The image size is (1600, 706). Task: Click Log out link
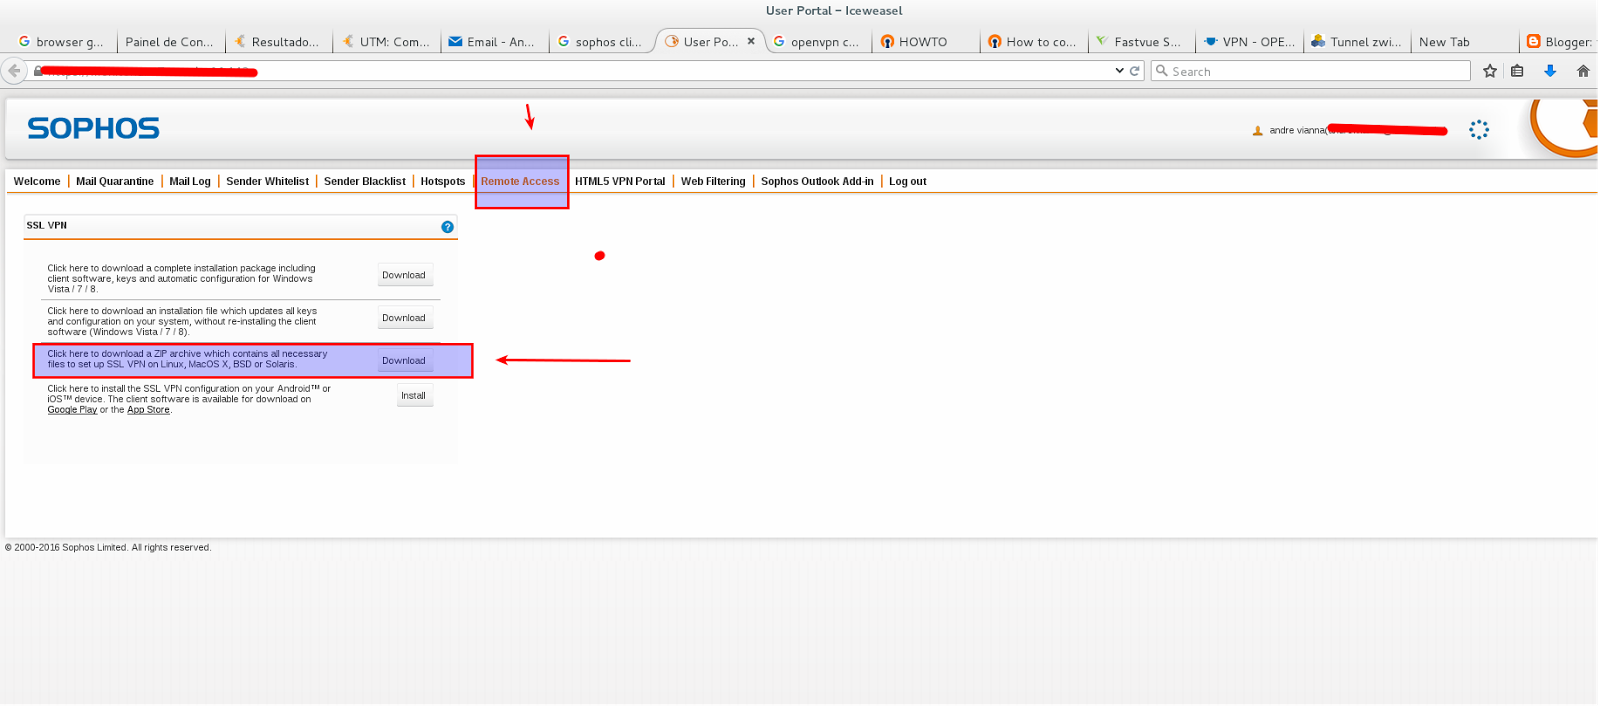tap(908, 181)
